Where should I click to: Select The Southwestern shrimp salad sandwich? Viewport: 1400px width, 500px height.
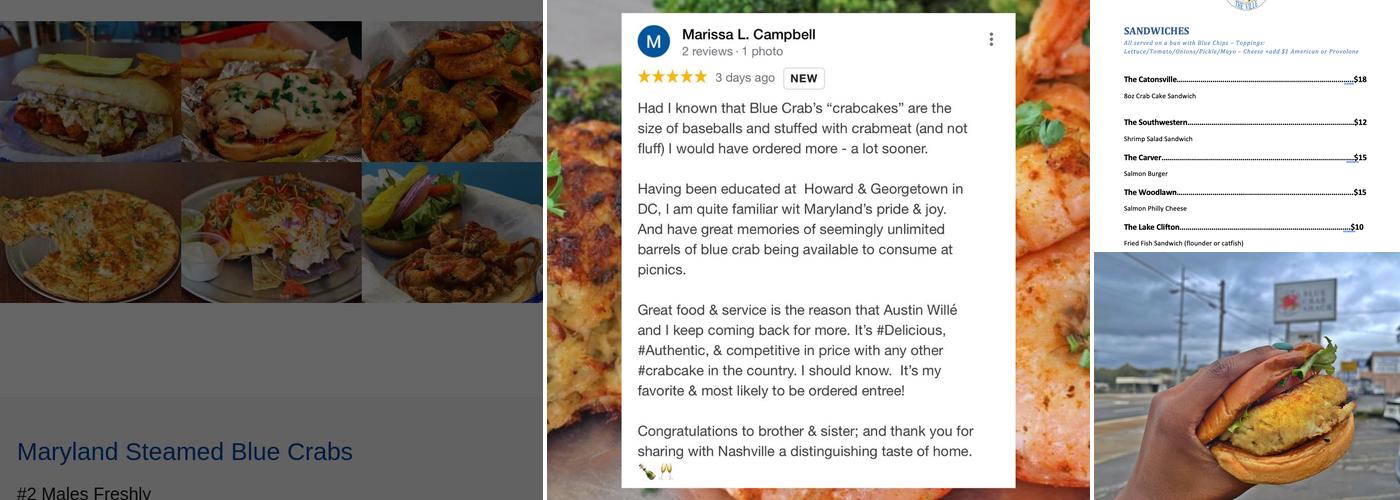pos(1245,130)
